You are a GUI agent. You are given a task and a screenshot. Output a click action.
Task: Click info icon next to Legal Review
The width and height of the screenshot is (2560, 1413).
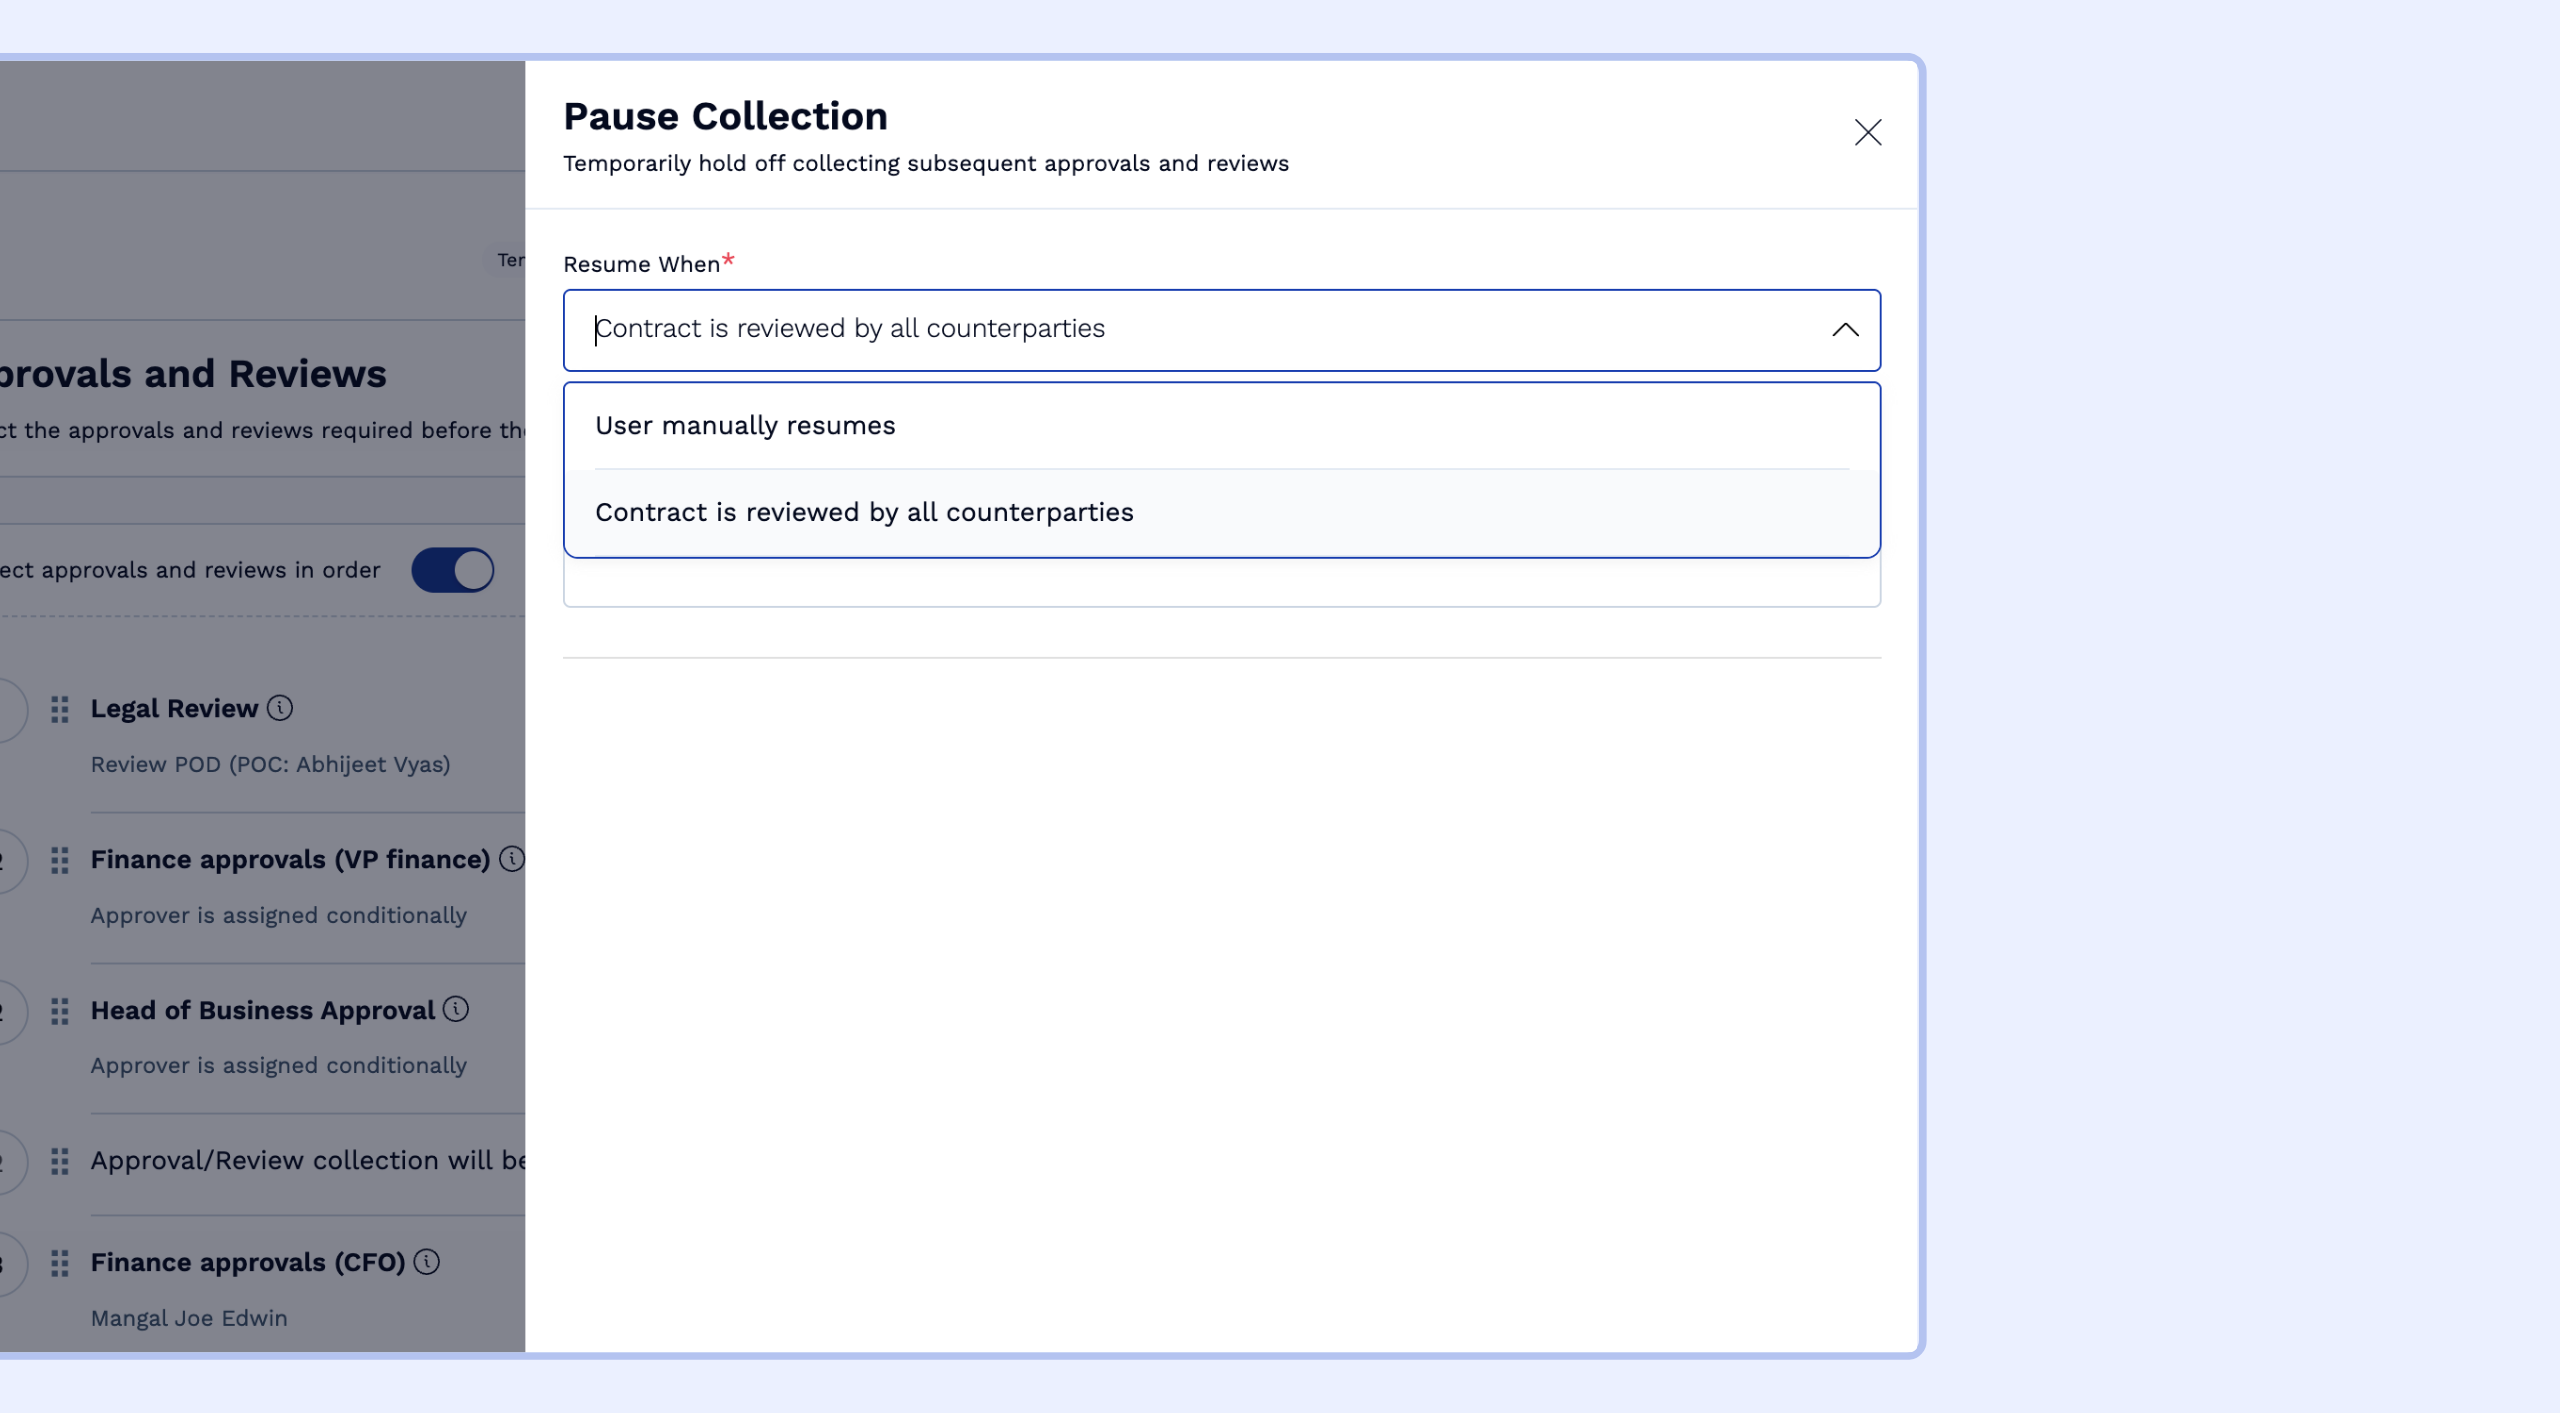point(280,708)
